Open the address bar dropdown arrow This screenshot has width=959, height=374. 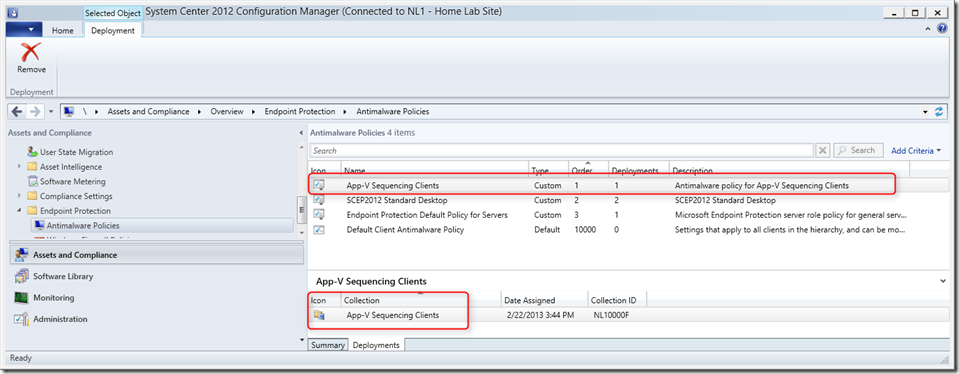925,112
